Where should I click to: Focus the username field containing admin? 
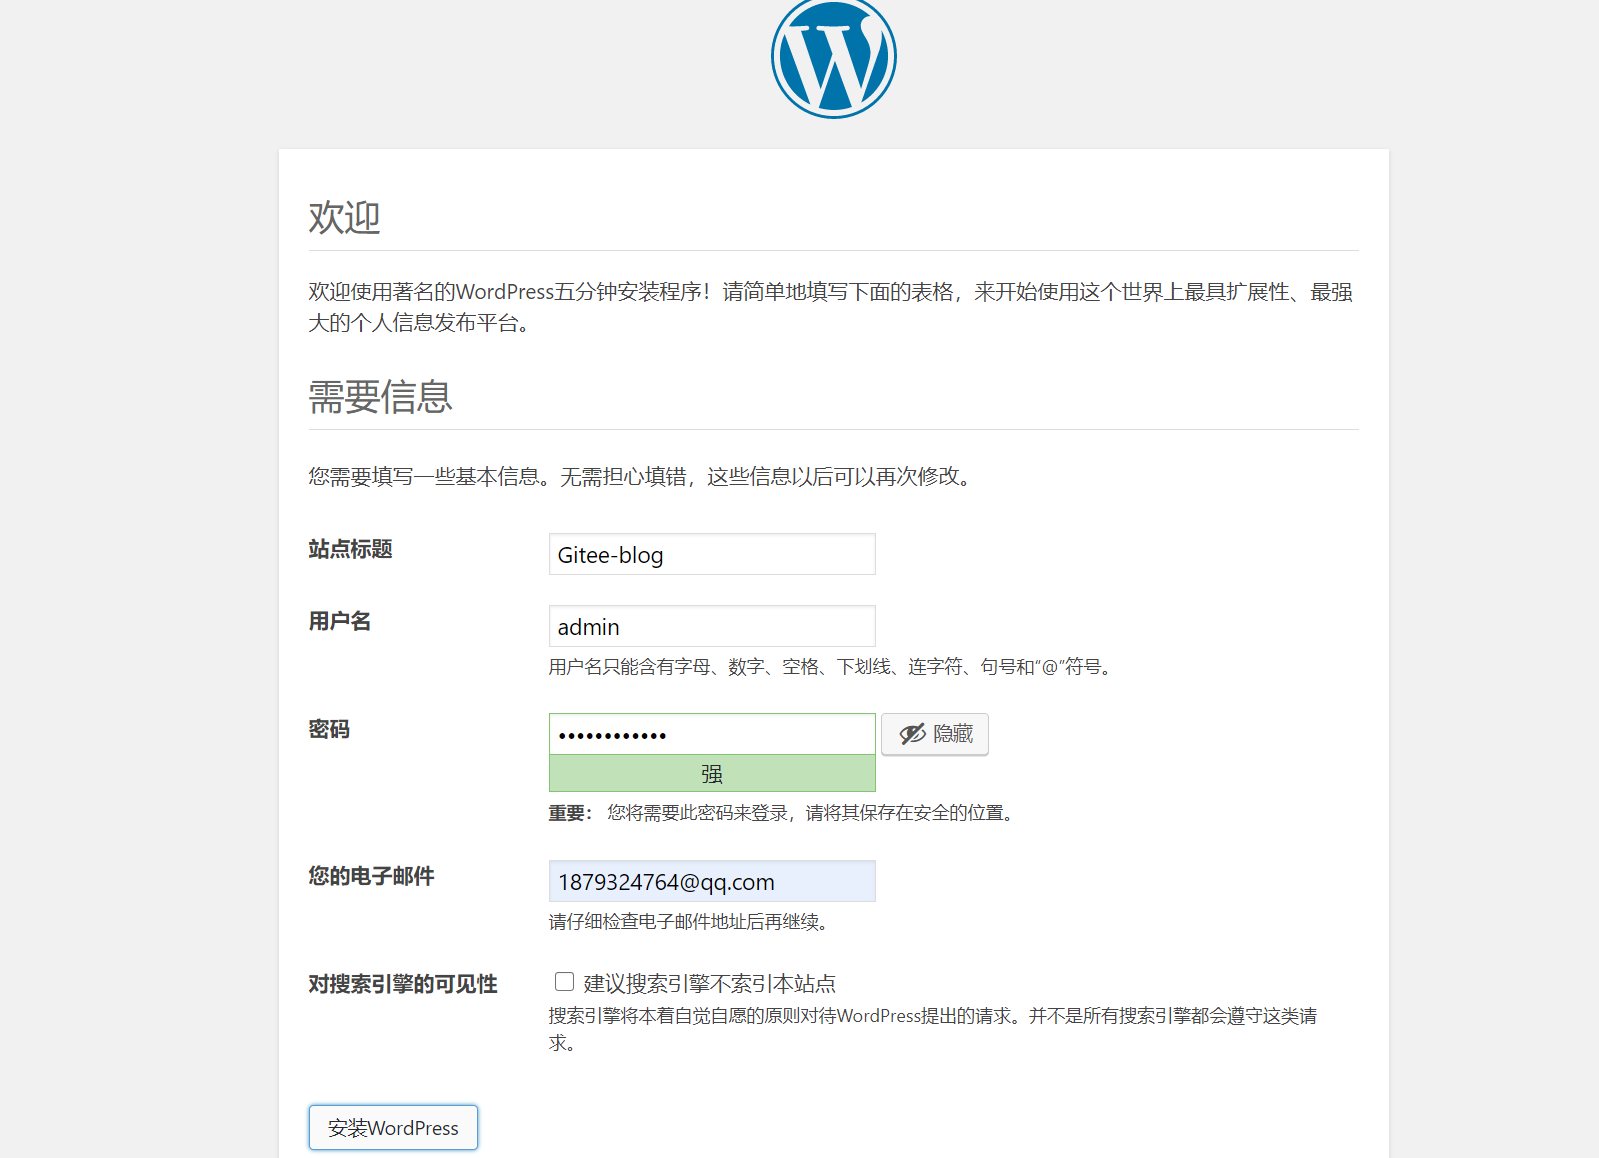pyautogui.click(x=712, y=626)
